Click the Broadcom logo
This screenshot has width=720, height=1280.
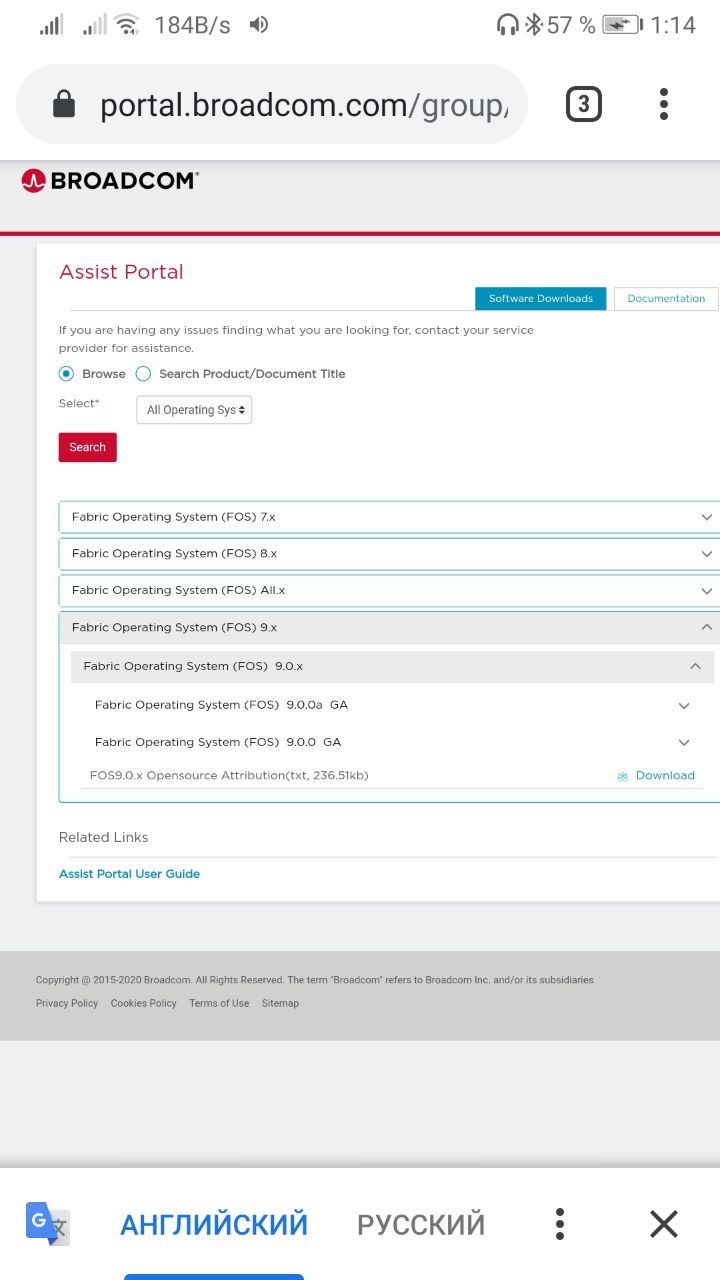pos(110,181)
